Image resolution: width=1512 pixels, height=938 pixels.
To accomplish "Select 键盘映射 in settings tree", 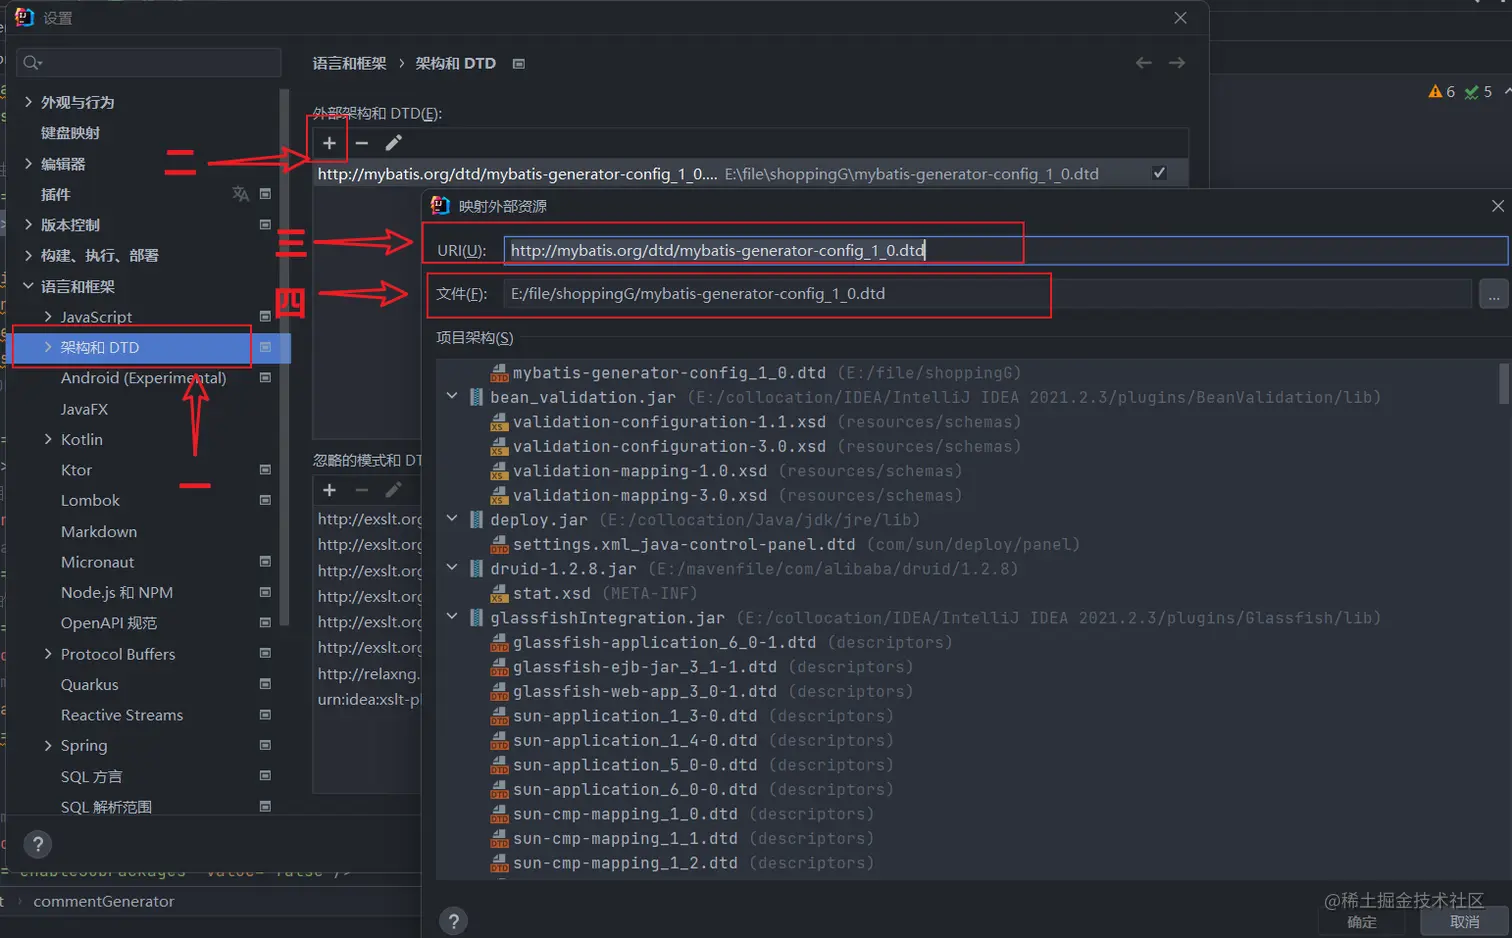I will [70, 133].
